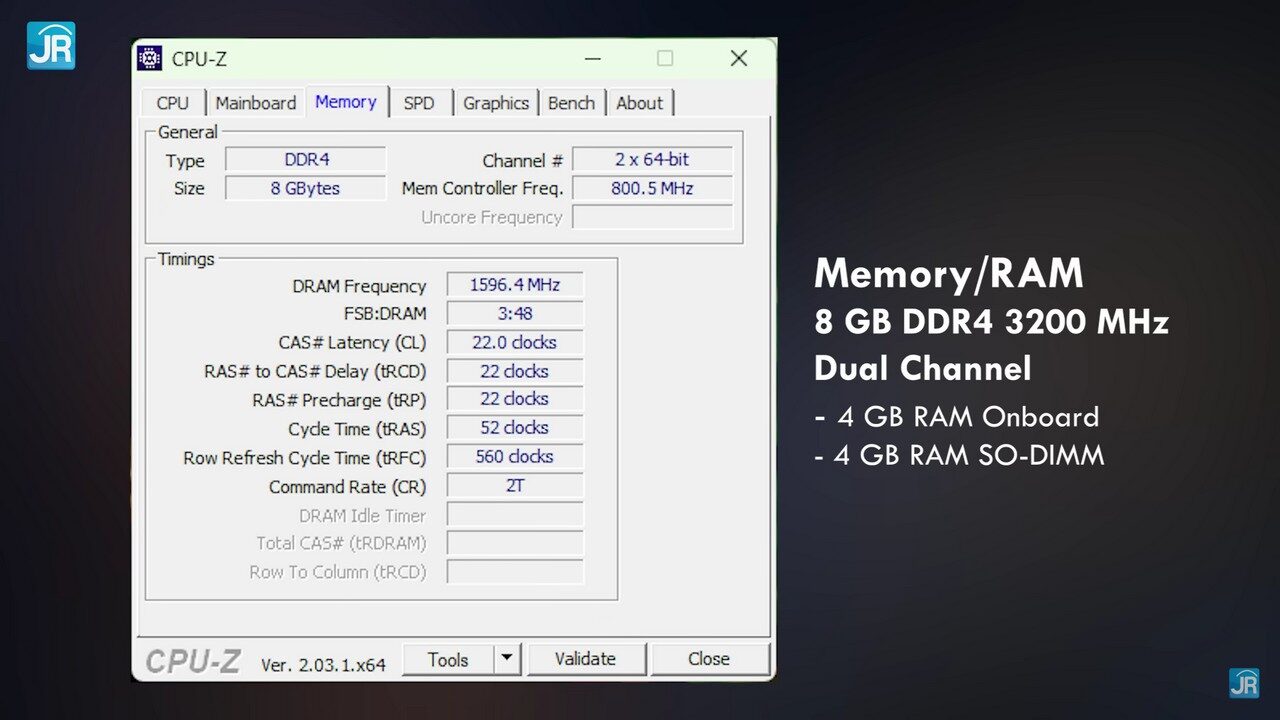Click the "FSB:DRAM" label

(384, 314)
